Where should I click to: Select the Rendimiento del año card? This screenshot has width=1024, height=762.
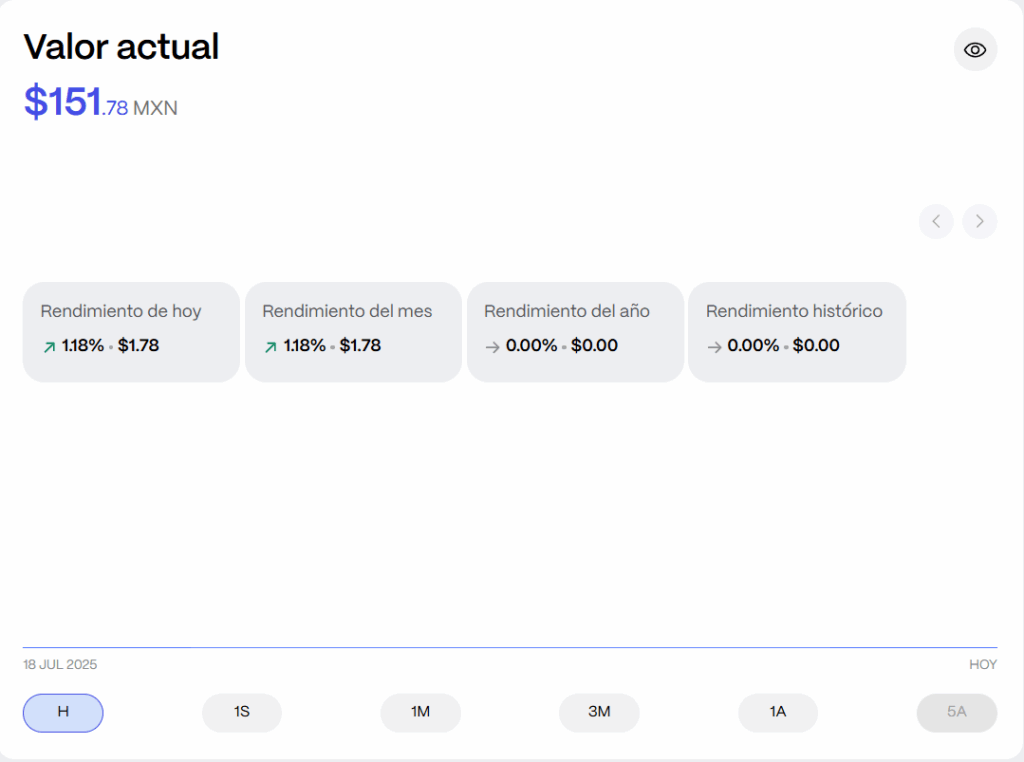(x=575, y=331)
